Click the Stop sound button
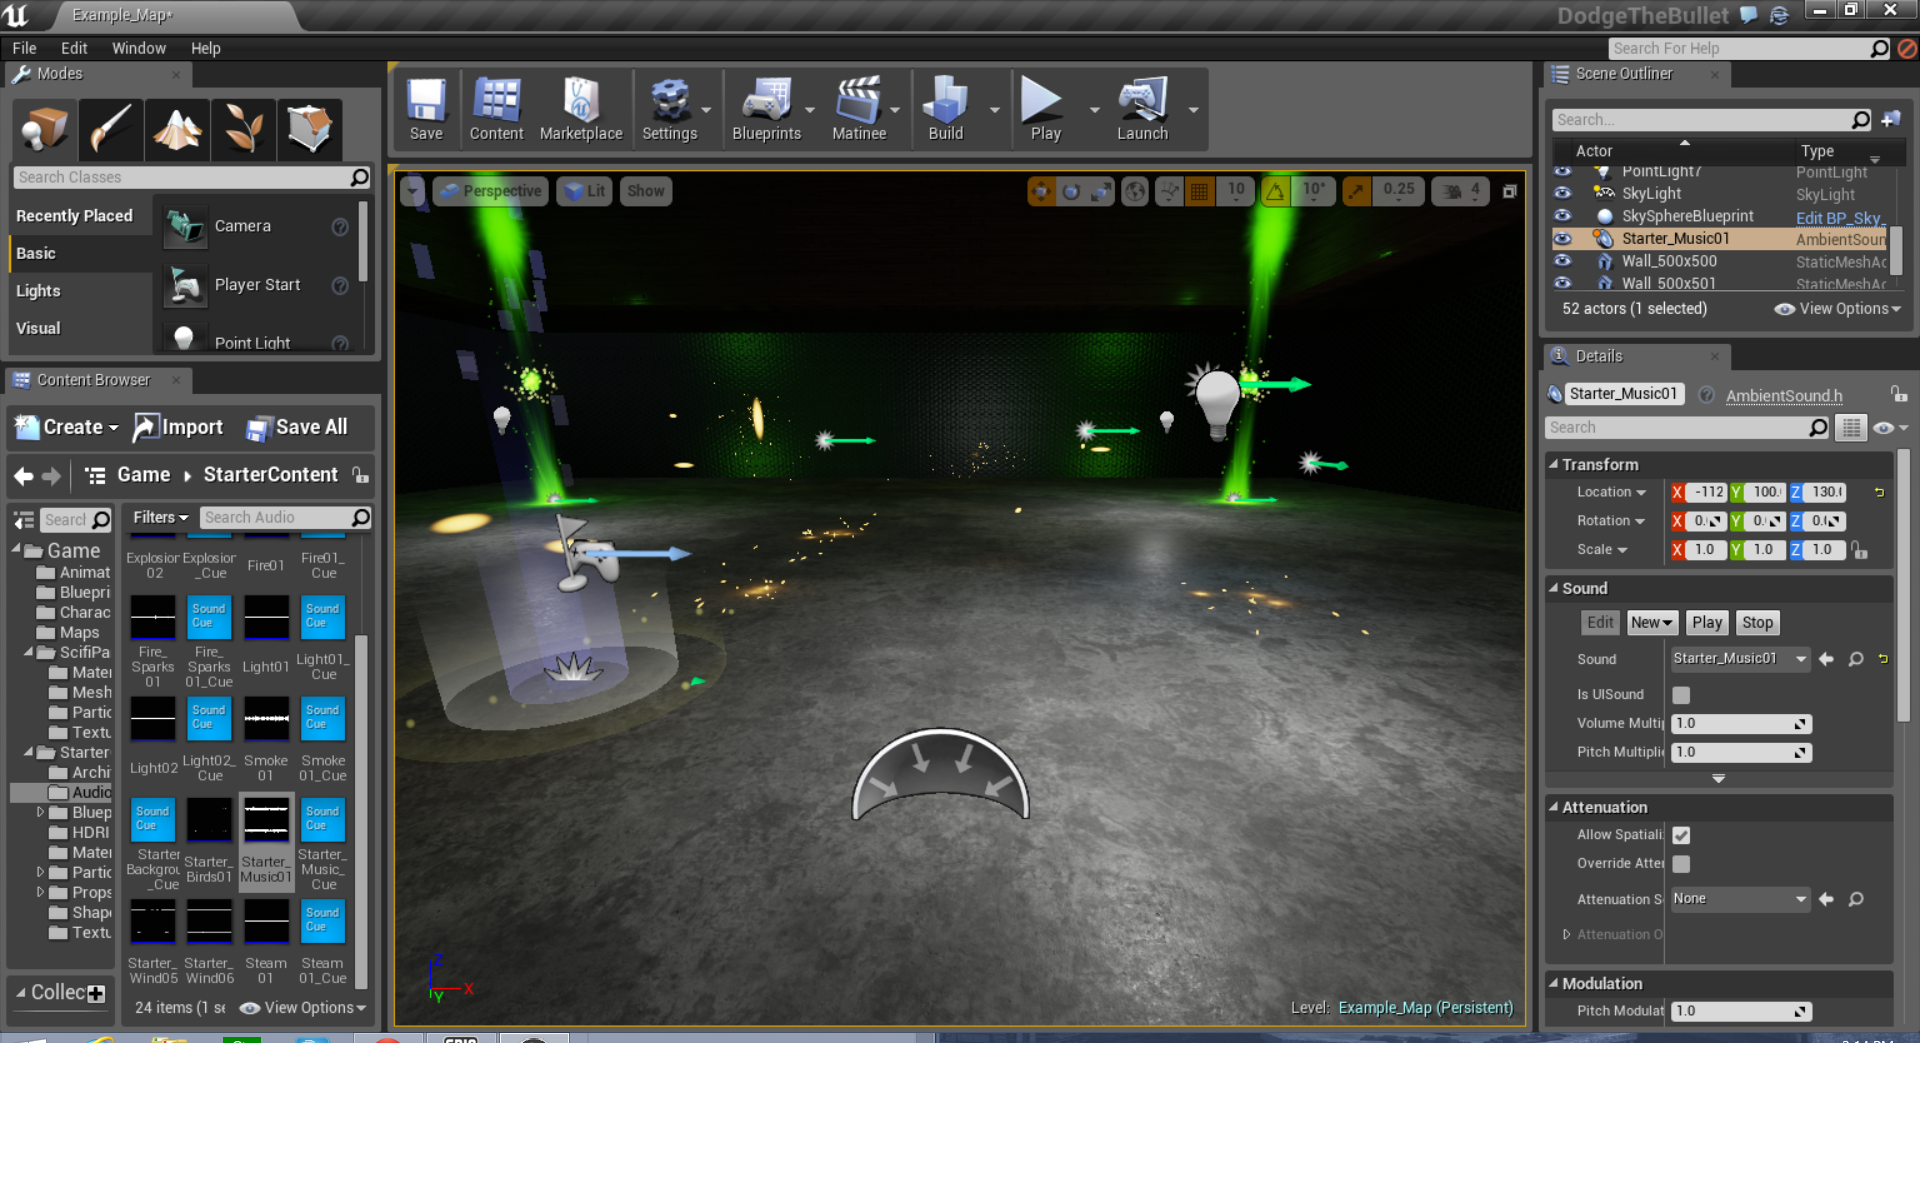1920x1202 pixels. coord(1757,623)
